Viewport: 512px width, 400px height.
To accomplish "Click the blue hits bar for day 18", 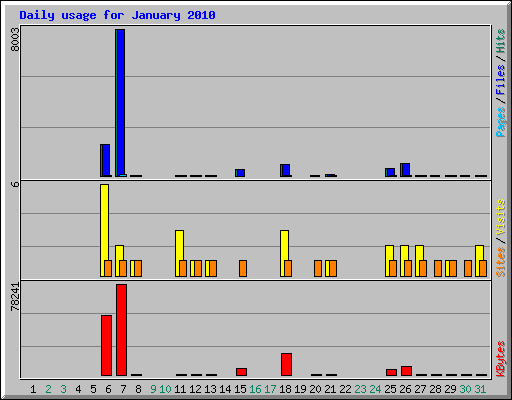I will (x=286, y=170).
